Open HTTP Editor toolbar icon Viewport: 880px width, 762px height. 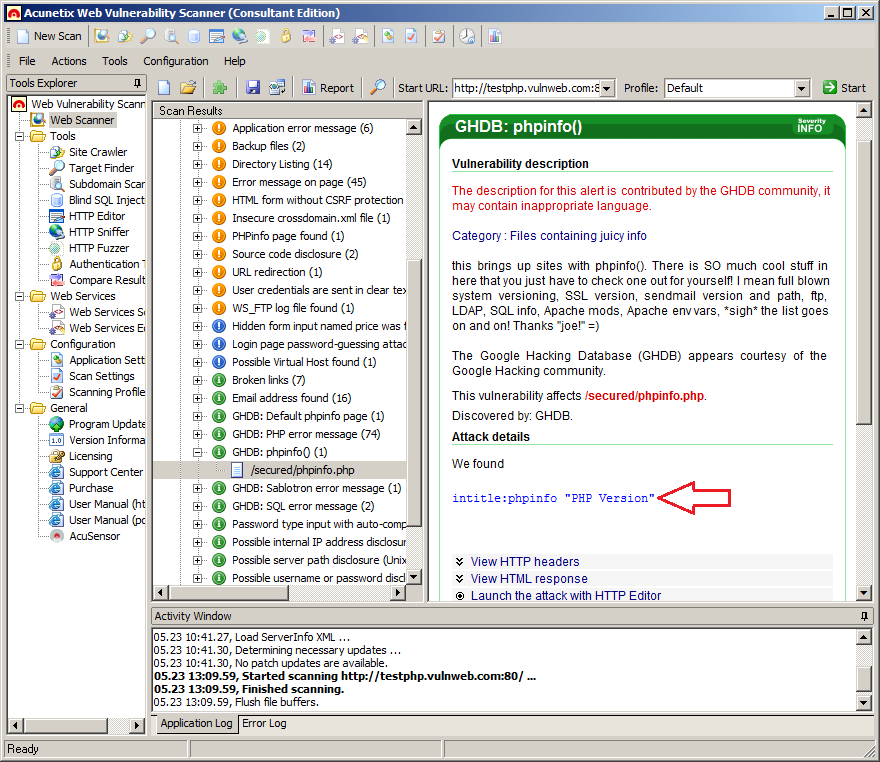click(217, 36)
